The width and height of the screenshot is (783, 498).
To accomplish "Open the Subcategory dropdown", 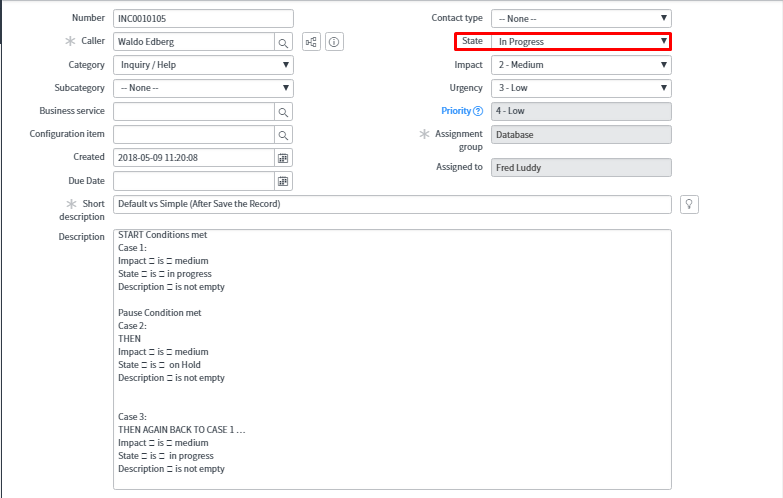I will coord(203,88).
